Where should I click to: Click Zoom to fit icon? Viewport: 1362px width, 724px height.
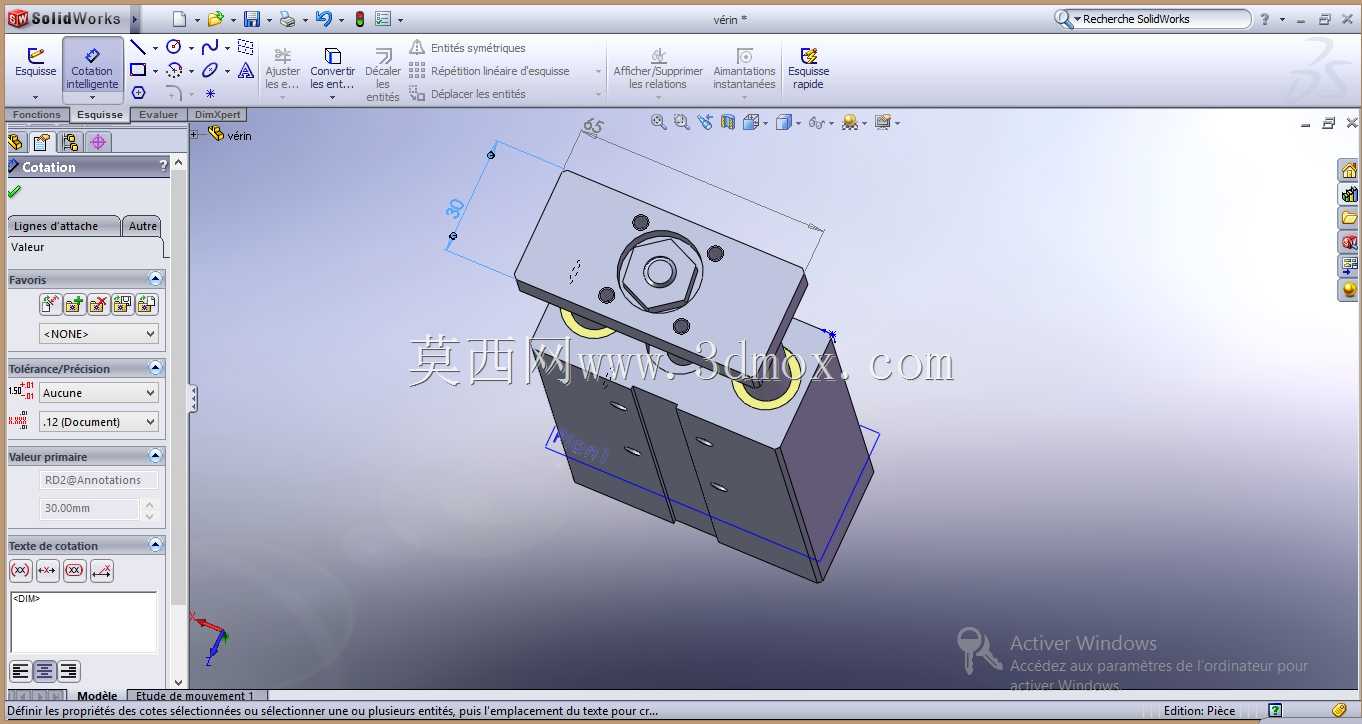click(x=658, y=122)
